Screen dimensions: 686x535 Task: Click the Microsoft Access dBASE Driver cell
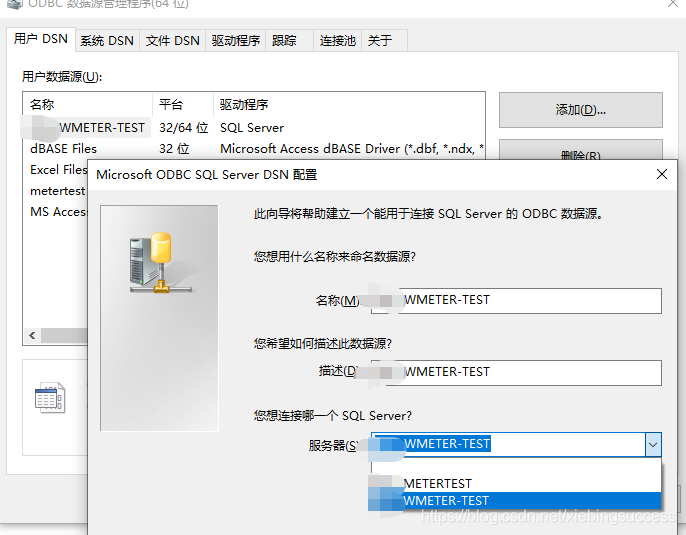[x=352, y=149]
